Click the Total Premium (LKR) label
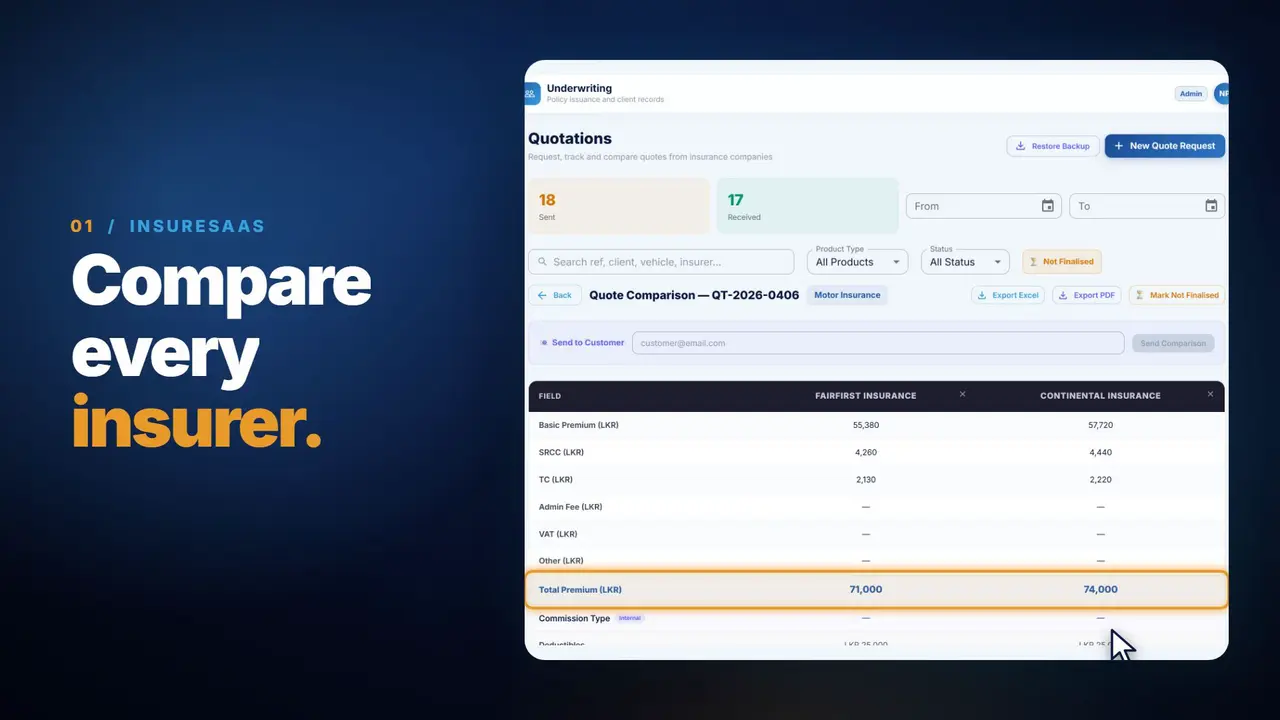 [580, 590]
